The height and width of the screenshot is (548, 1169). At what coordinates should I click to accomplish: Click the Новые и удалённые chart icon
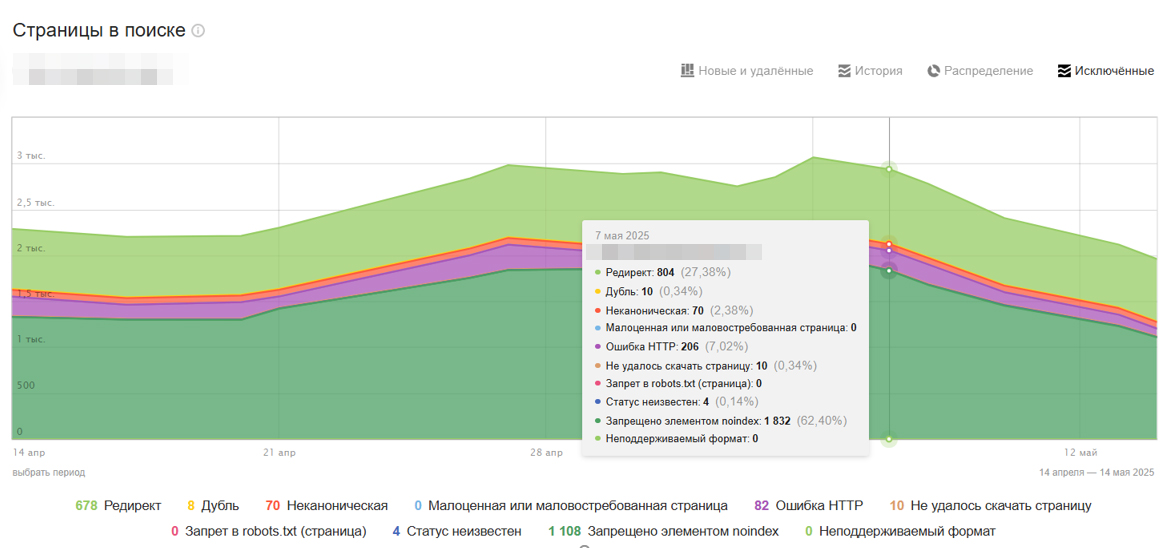click(x=687, y=71)
